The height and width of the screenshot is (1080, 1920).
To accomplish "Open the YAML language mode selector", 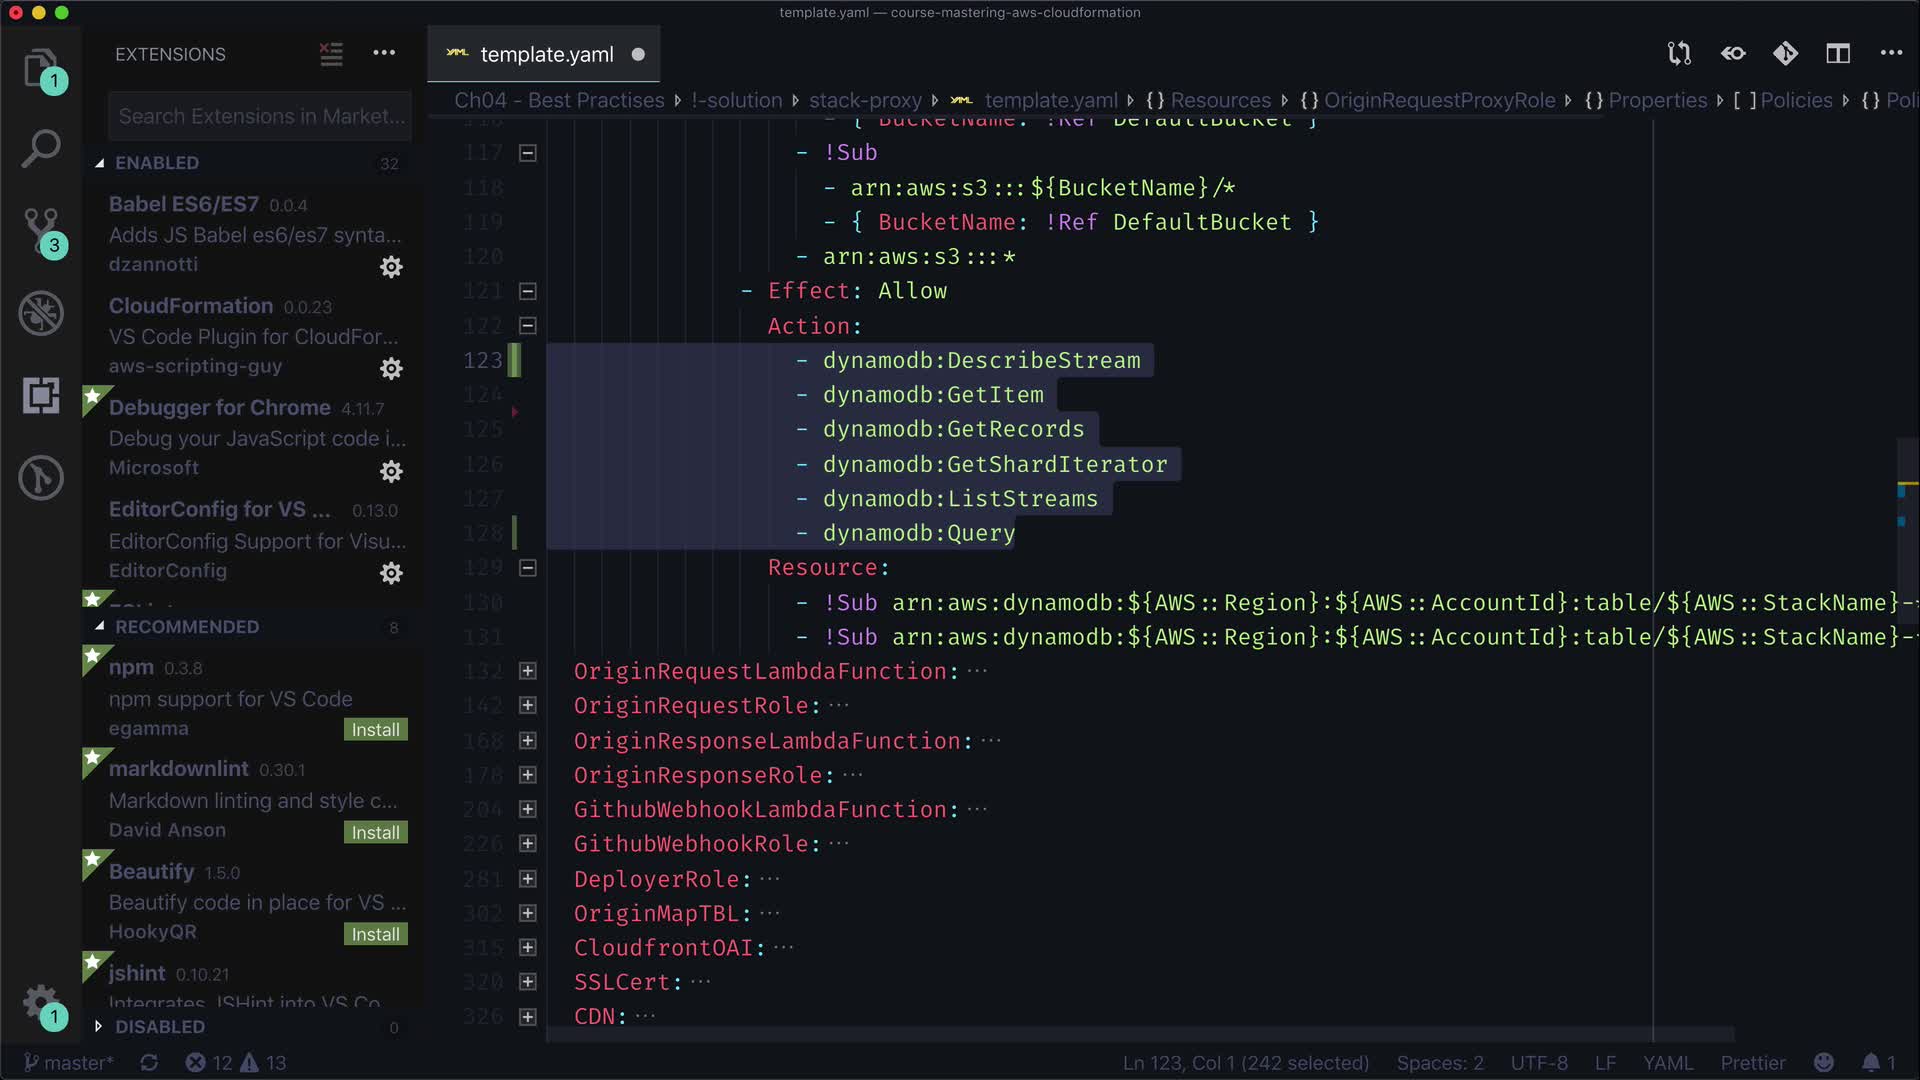I will tap(1667, 1062).
